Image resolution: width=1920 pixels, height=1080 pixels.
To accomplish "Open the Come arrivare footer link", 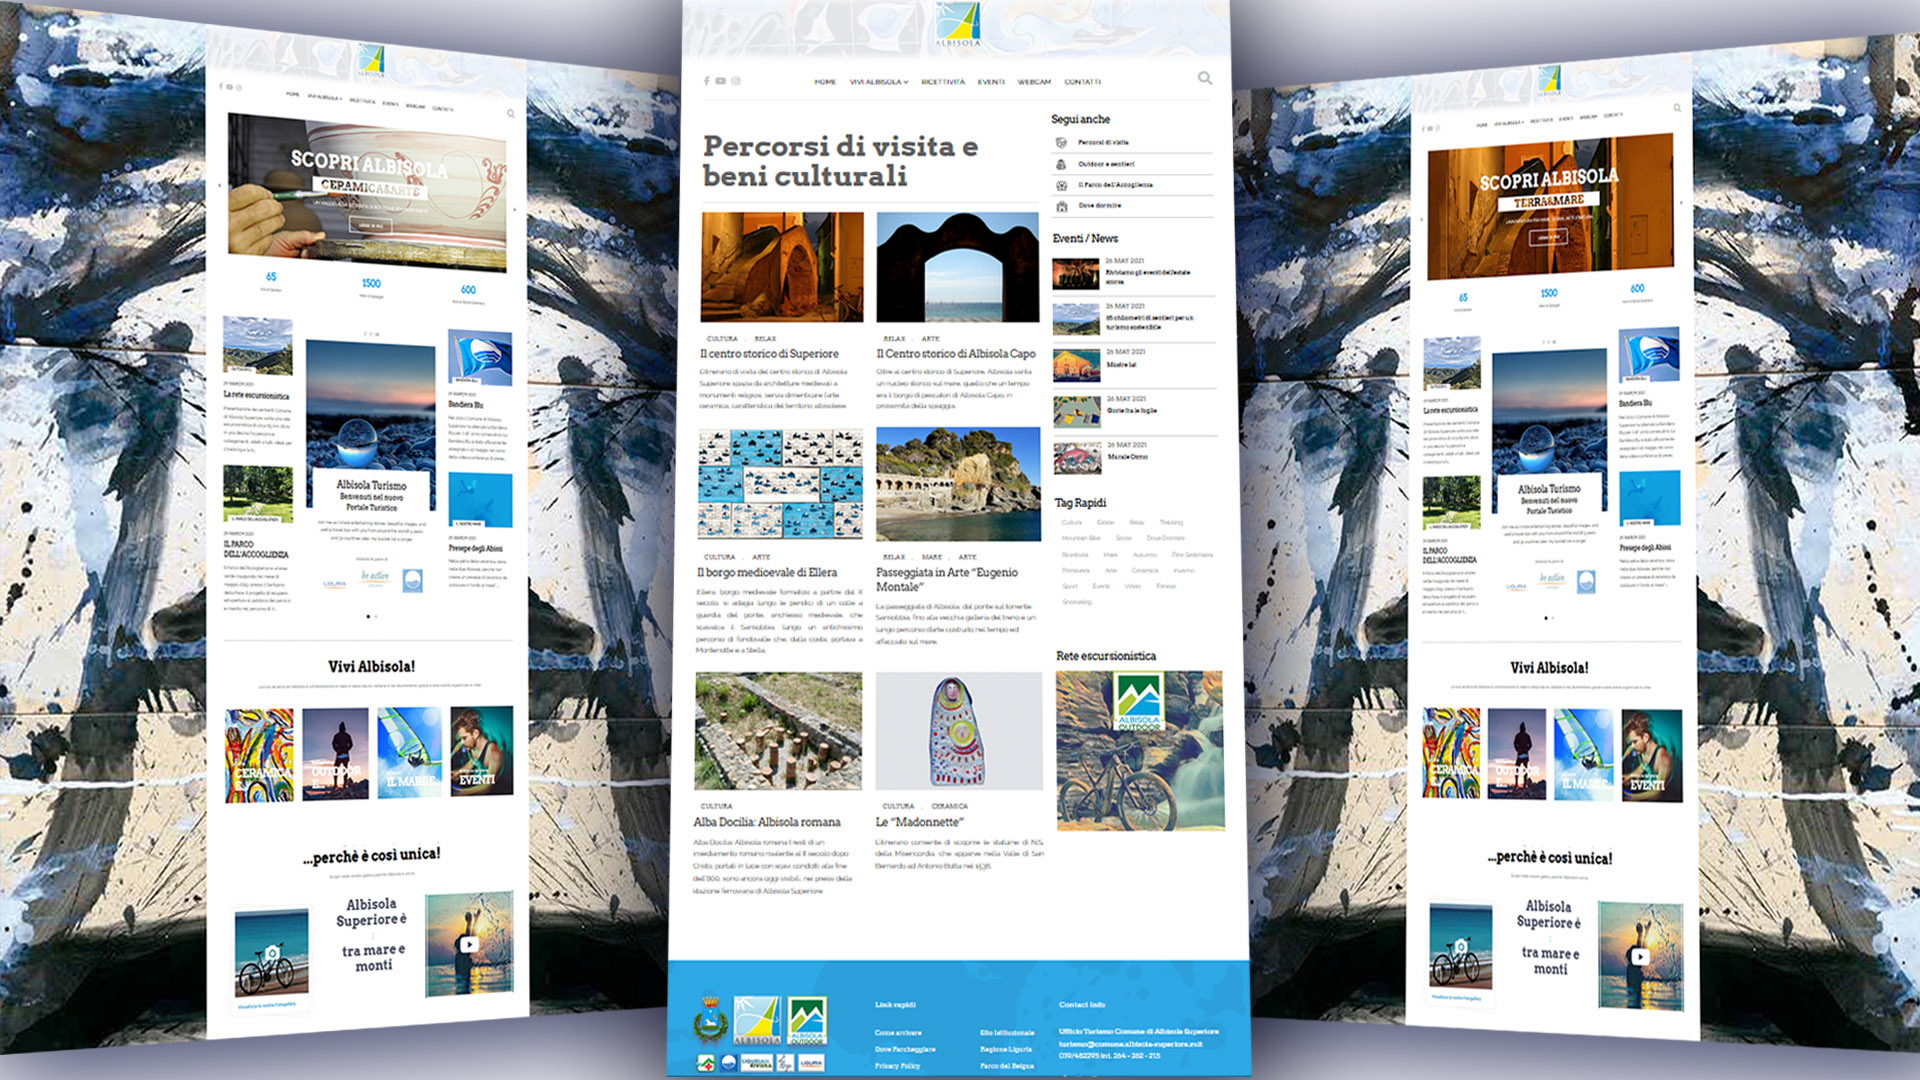I will coord(898,1033).
